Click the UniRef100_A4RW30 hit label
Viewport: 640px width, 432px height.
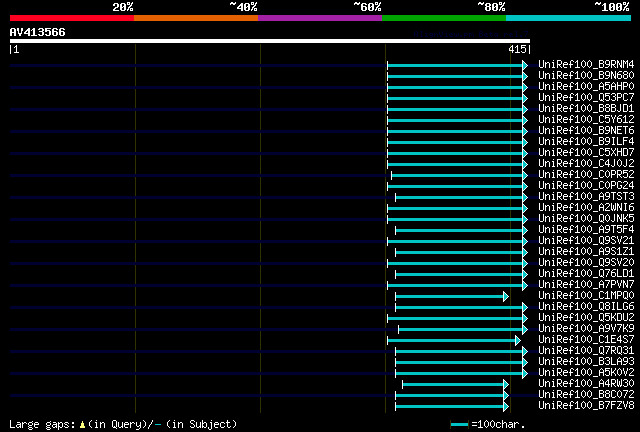point(586,384)
